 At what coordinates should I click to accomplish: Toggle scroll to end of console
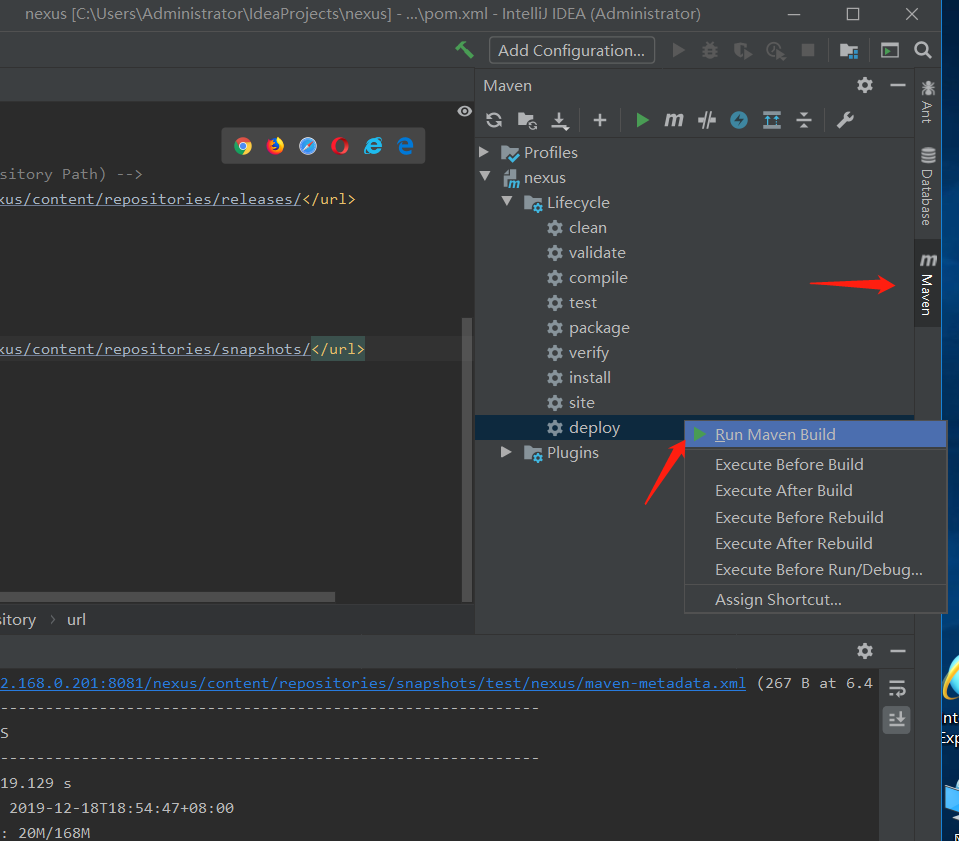pos(897,719)
